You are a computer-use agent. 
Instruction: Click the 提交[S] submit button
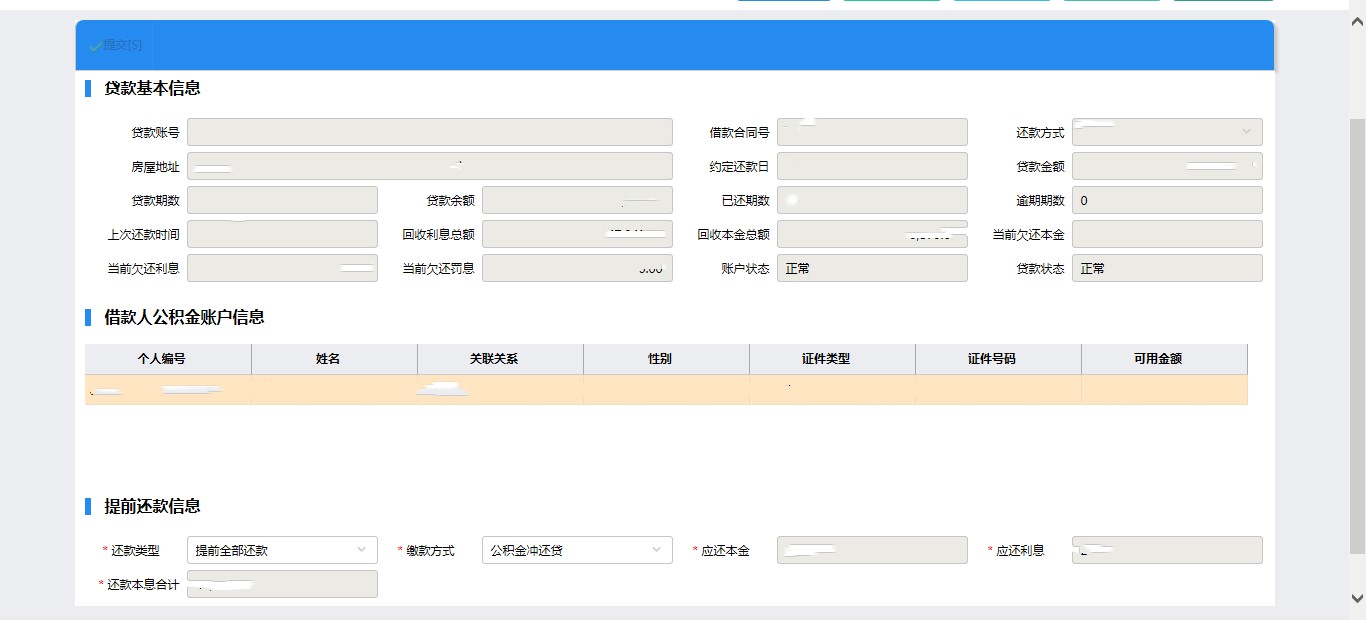pos(116,45)
